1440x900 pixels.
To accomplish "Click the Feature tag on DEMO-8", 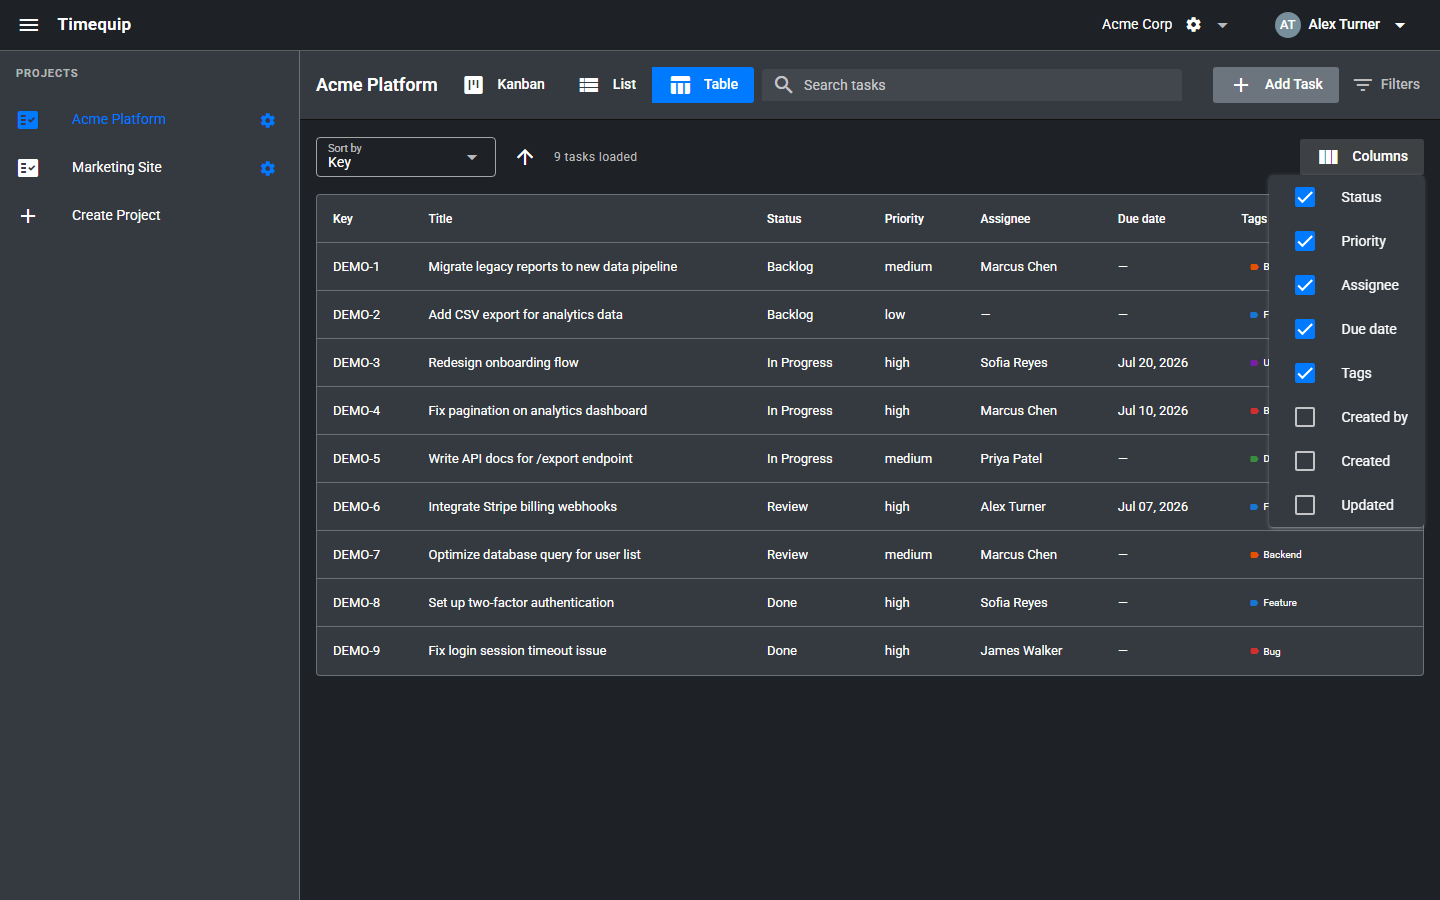I will point(1273,603).
